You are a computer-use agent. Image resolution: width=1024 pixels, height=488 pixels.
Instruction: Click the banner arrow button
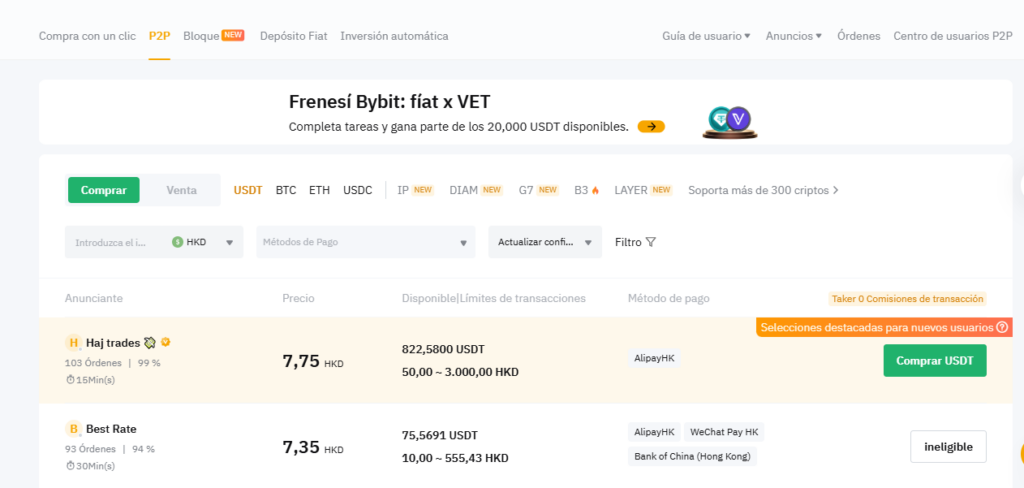click(x=651, y=127)
